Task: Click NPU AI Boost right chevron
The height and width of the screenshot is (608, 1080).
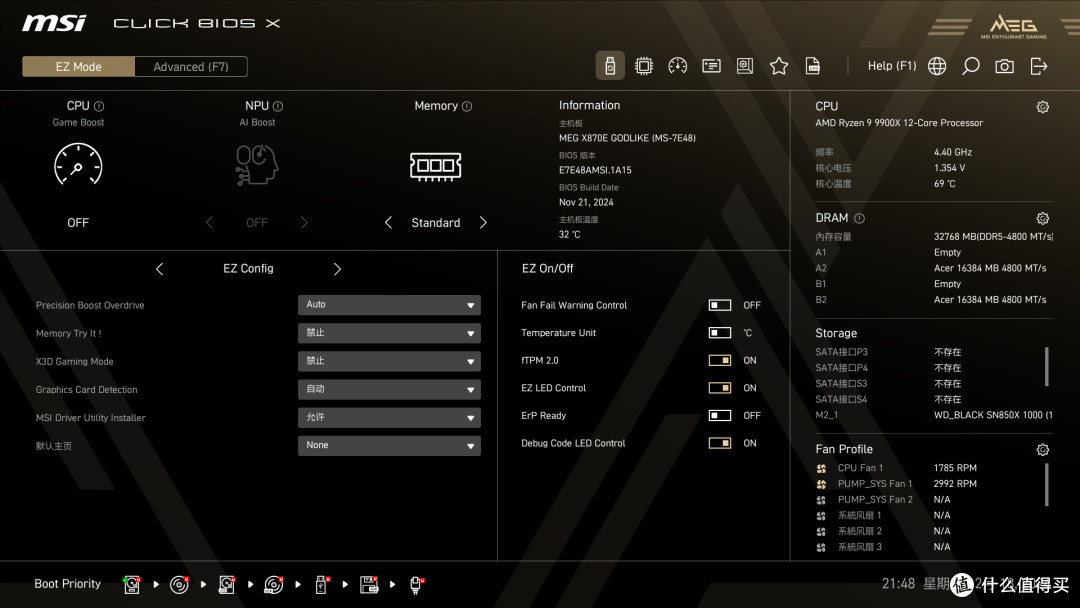Action: point(304,222)
